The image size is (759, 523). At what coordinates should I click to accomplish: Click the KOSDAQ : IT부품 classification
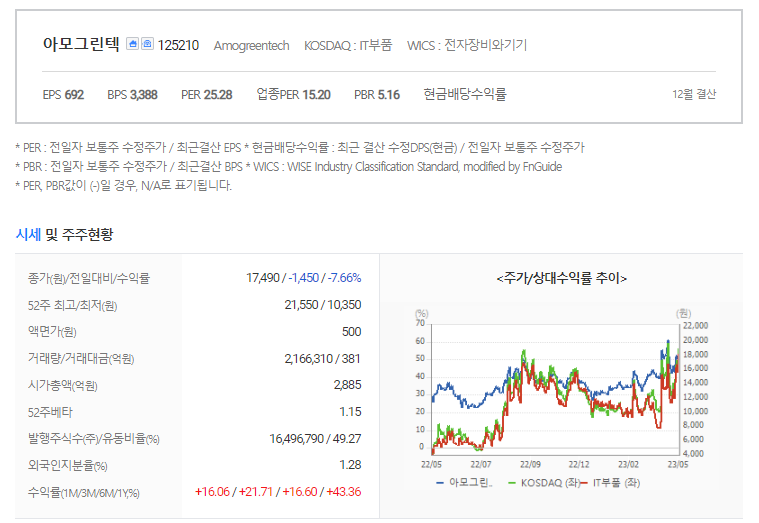click(x=348, y=46)
